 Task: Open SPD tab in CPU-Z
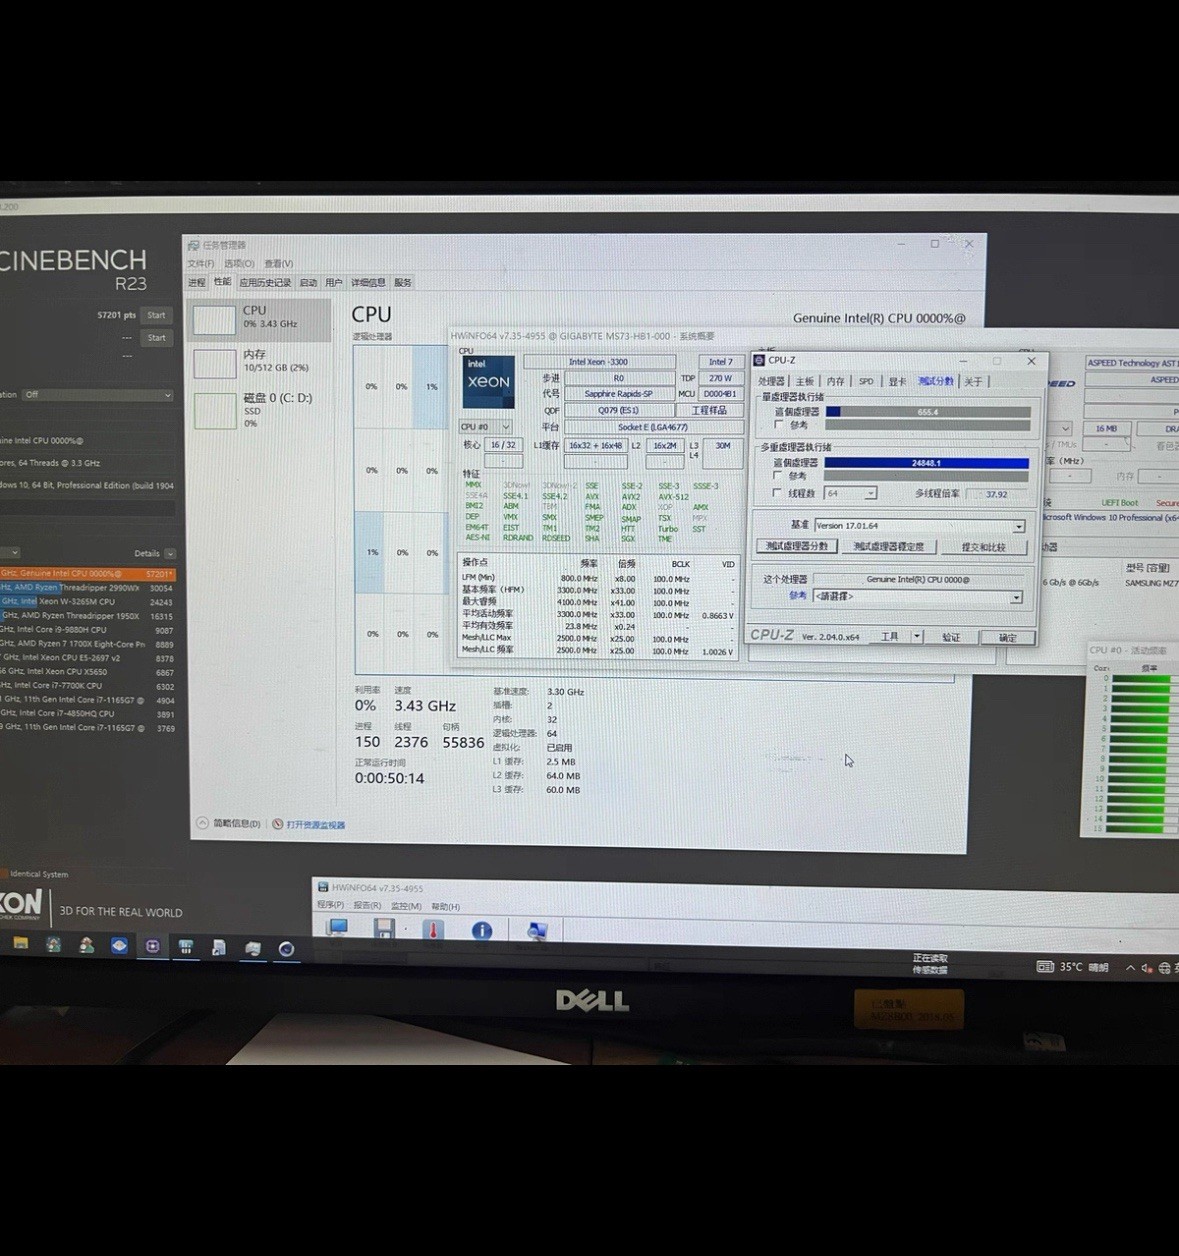tap(866, 381)
